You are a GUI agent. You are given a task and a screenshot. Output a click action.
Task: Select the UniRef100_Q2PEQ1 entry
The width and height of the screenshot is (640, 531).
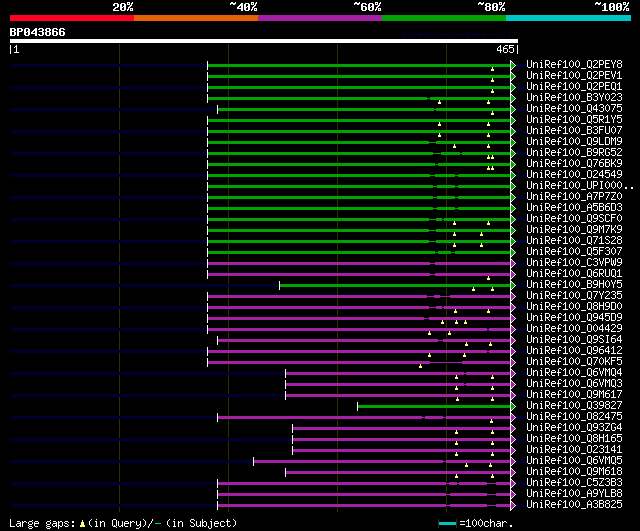click(x=574, y=87)
